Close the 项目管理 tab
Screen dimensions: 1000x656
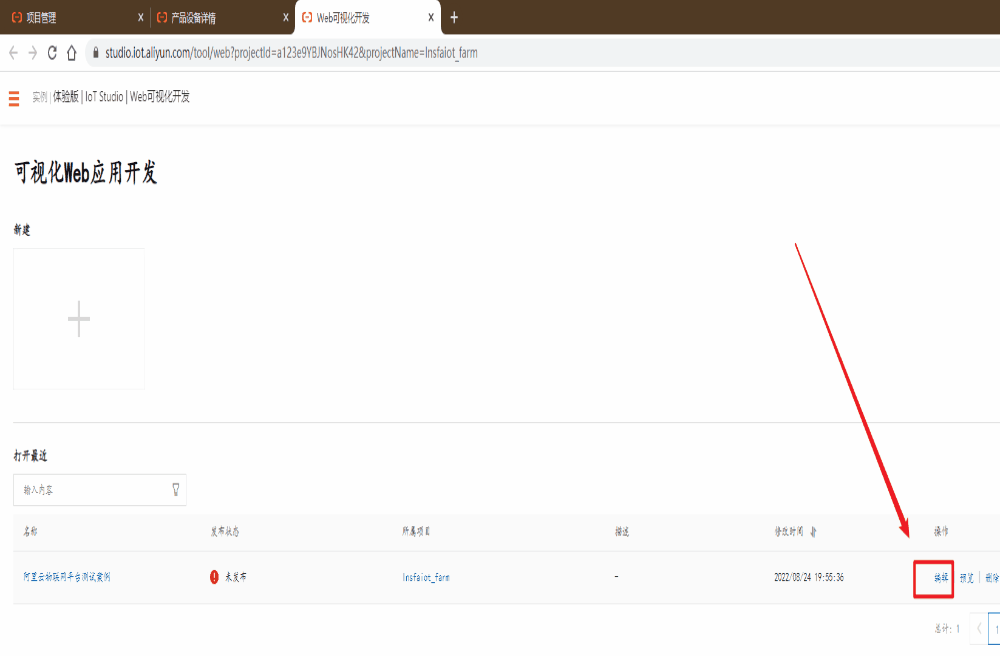(141, 17)
